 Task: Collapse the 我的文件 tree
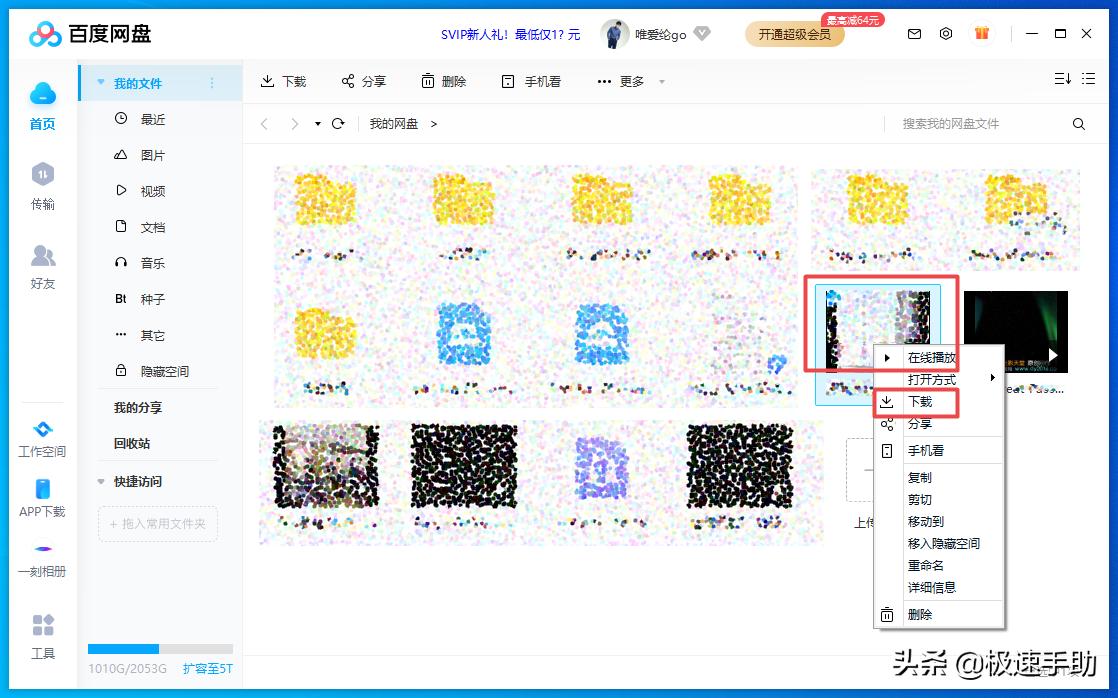click(101, 83)
